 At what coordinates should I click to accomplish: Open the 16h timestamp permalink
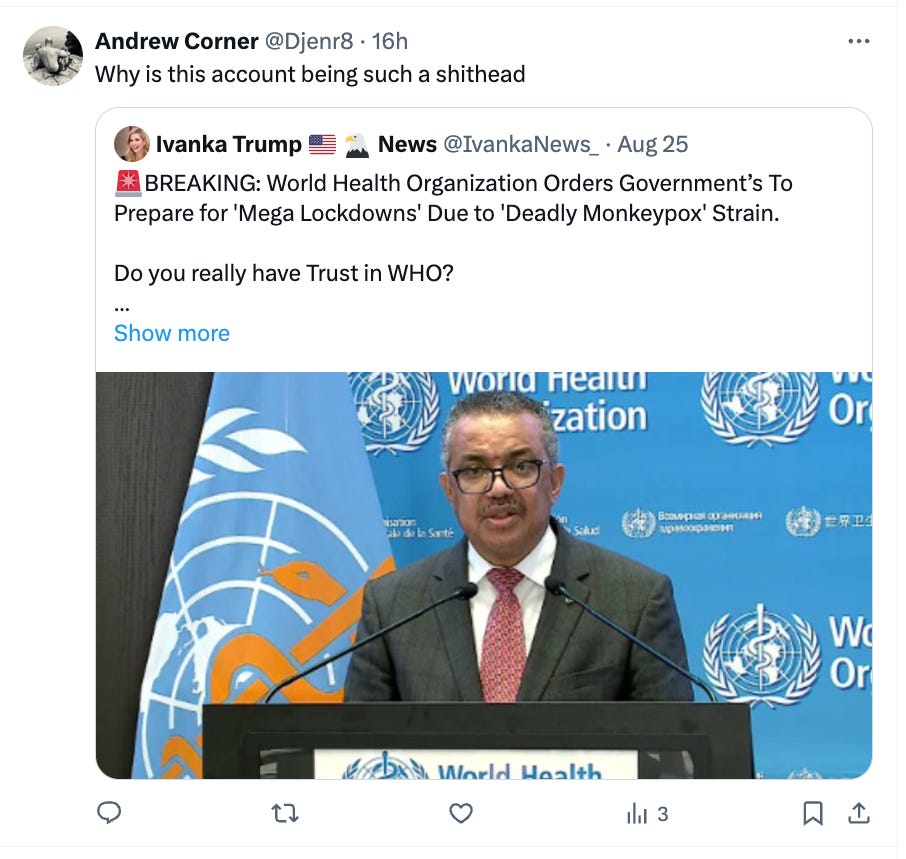(389, 41)
